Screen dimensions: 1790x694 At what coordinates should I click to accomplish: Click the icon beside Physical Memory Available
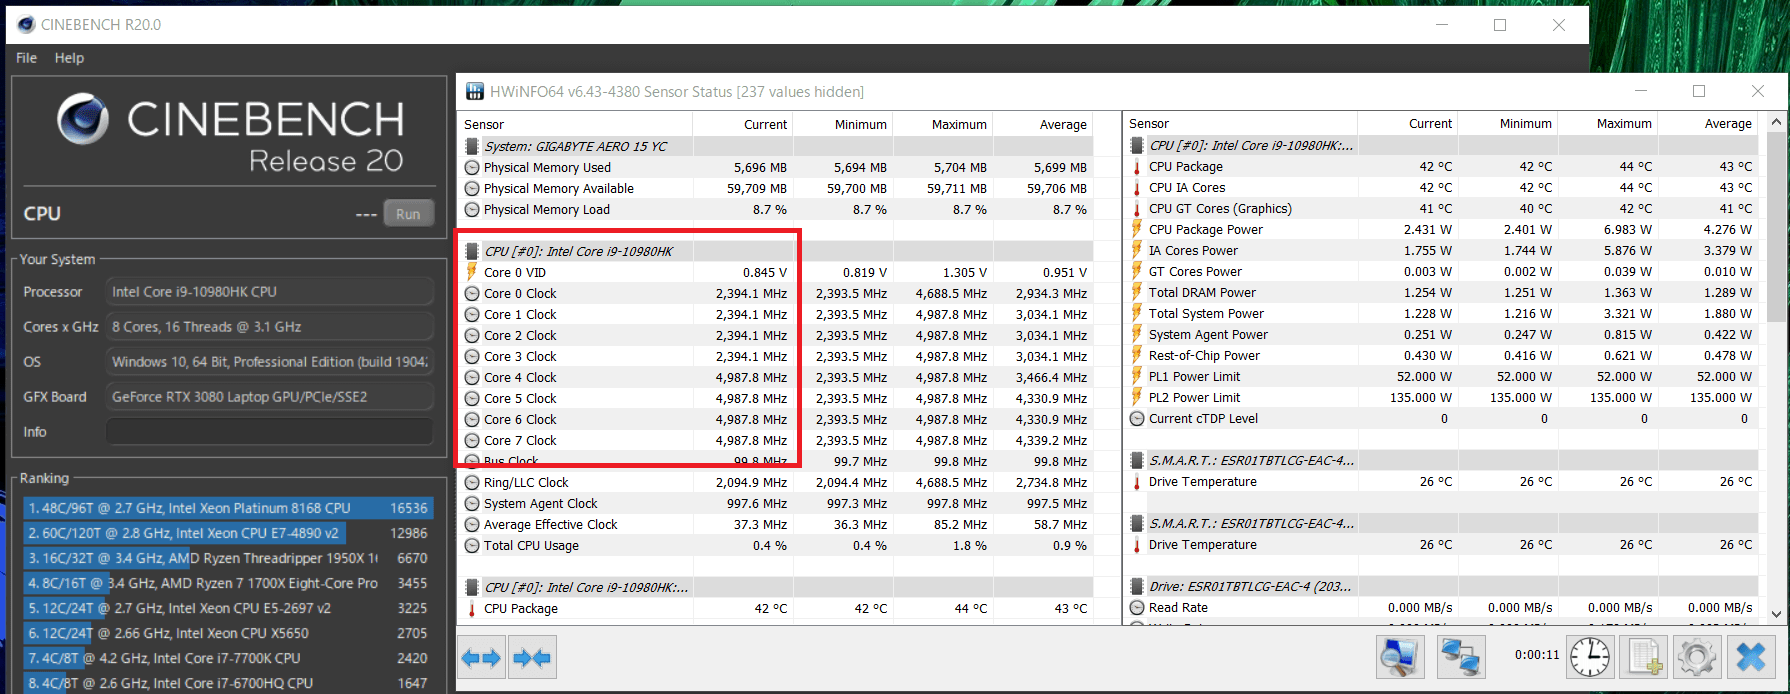[472, 188]
